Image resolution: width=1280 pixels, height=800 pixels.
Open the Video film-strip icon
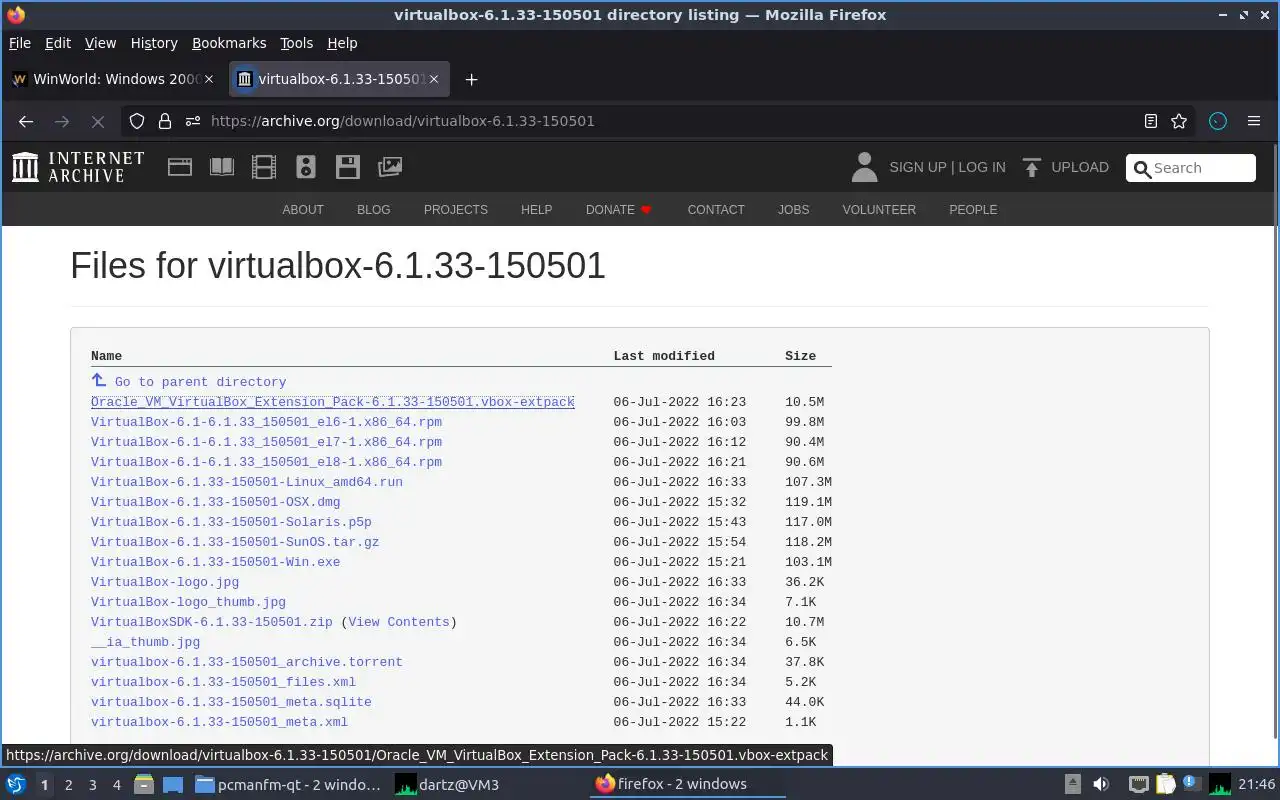tap(264, 167)
